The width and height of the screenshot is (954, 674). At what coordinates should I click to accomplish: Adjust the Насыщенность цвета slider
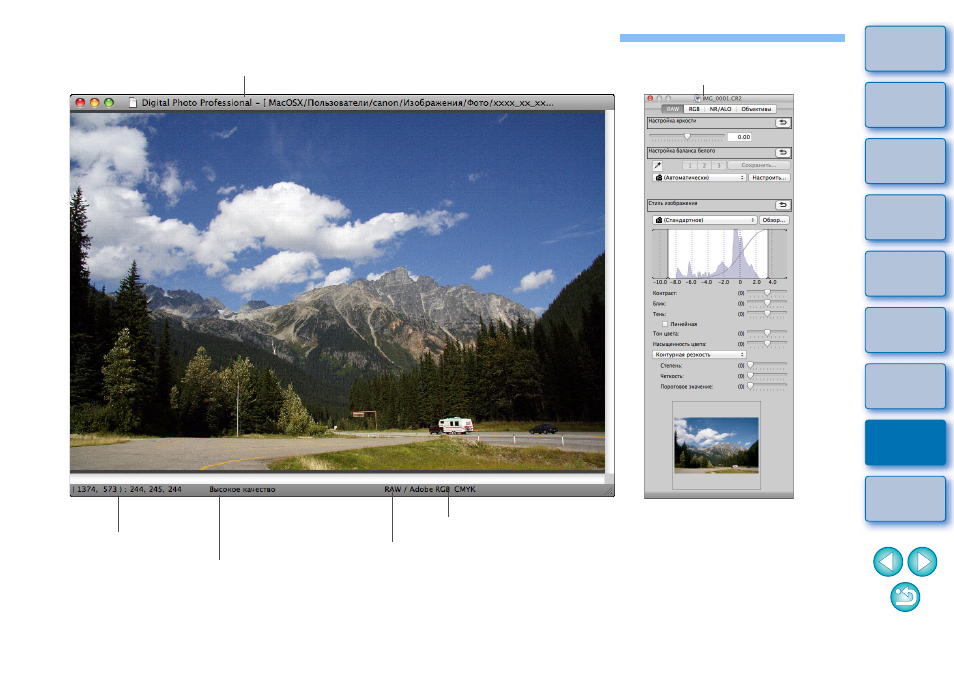pos(767,344)
